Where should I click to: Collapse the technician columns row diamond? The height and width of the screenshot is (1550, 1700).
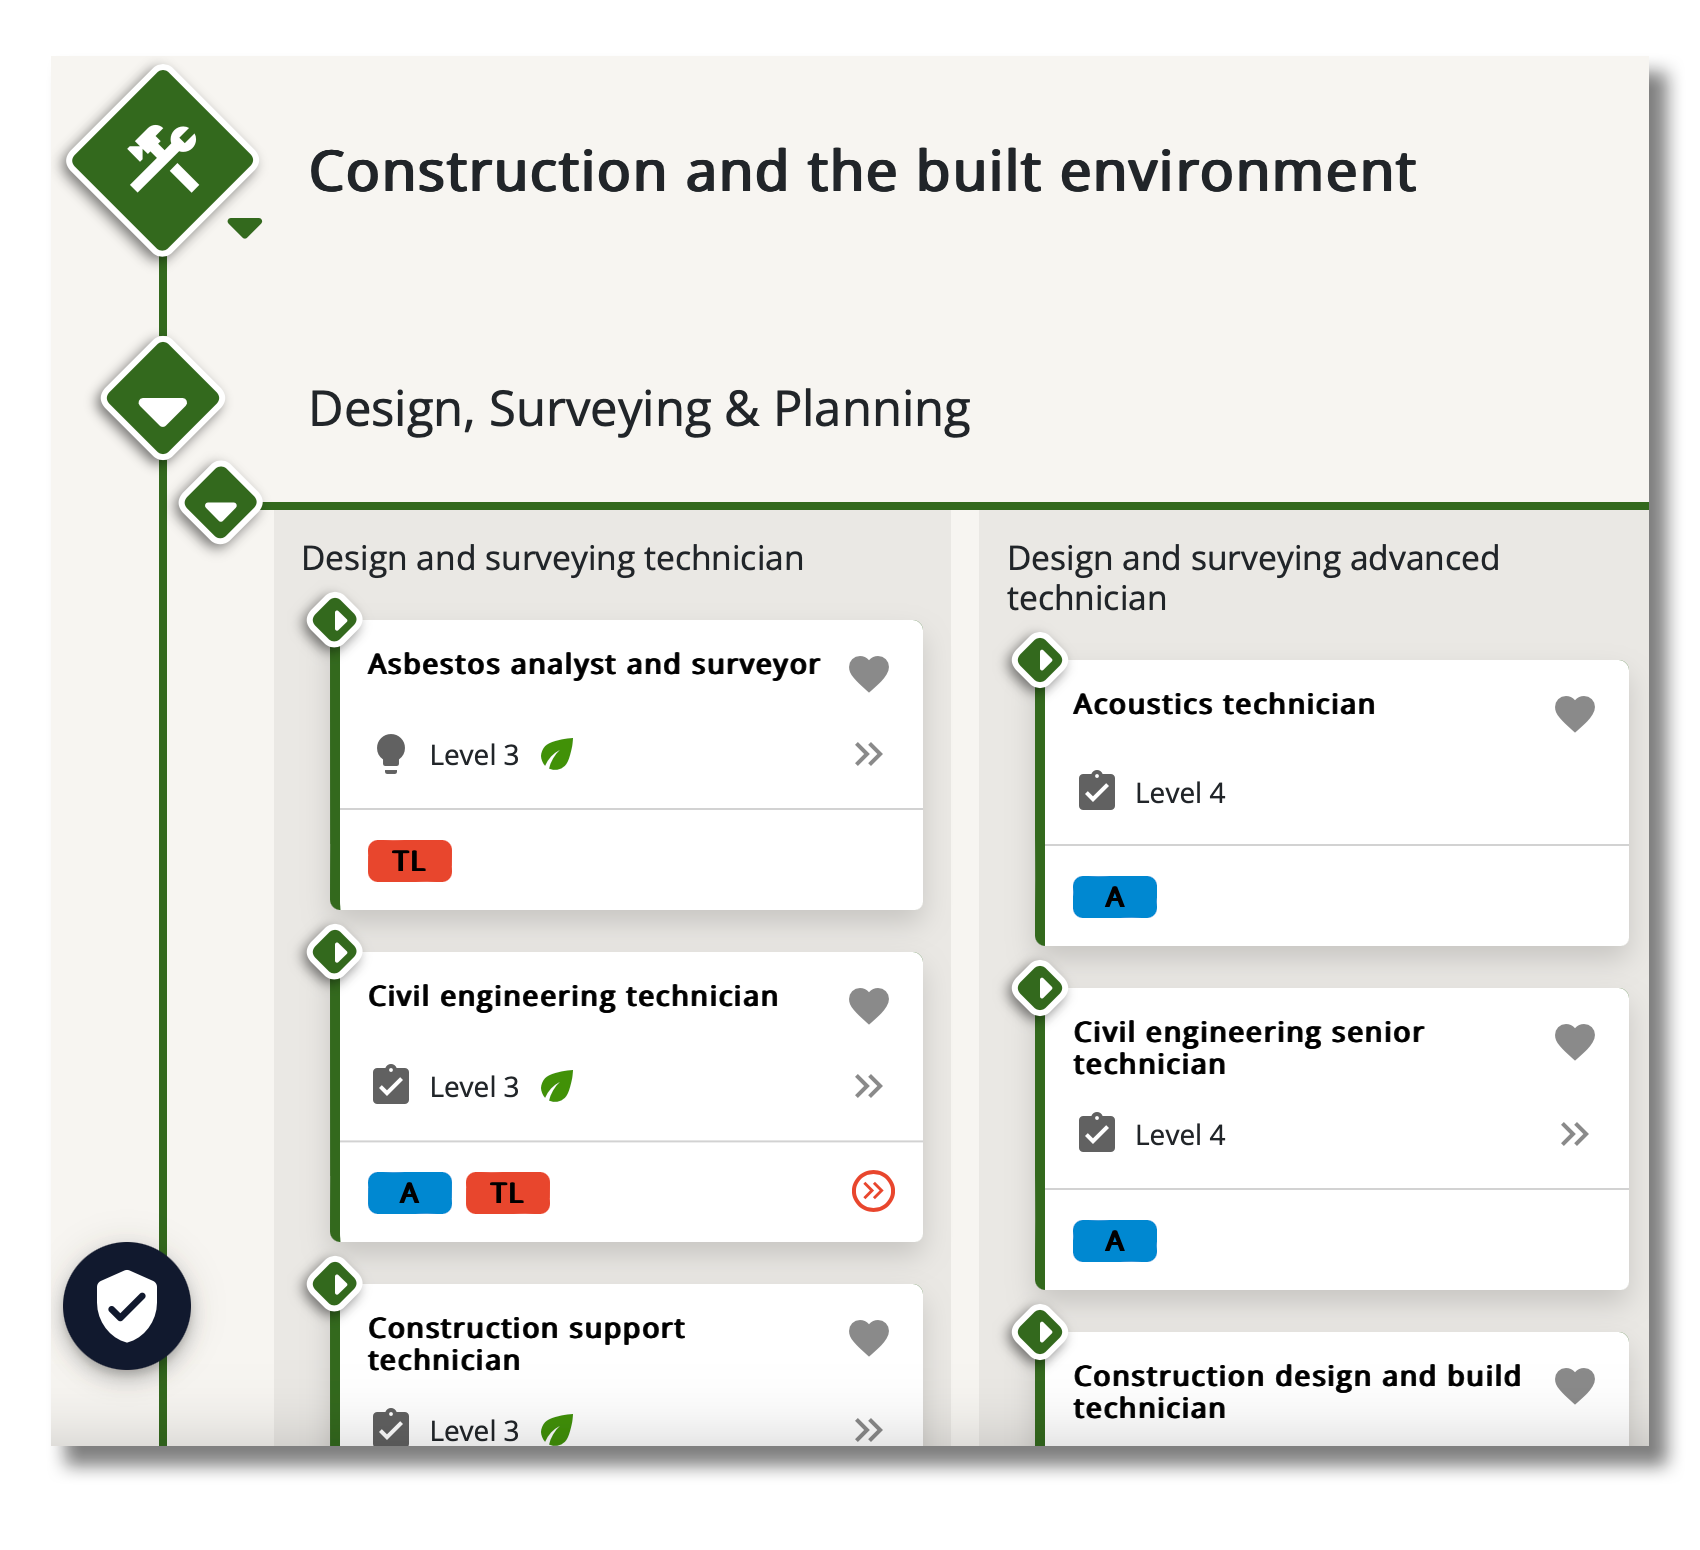(x=220, y=504)
